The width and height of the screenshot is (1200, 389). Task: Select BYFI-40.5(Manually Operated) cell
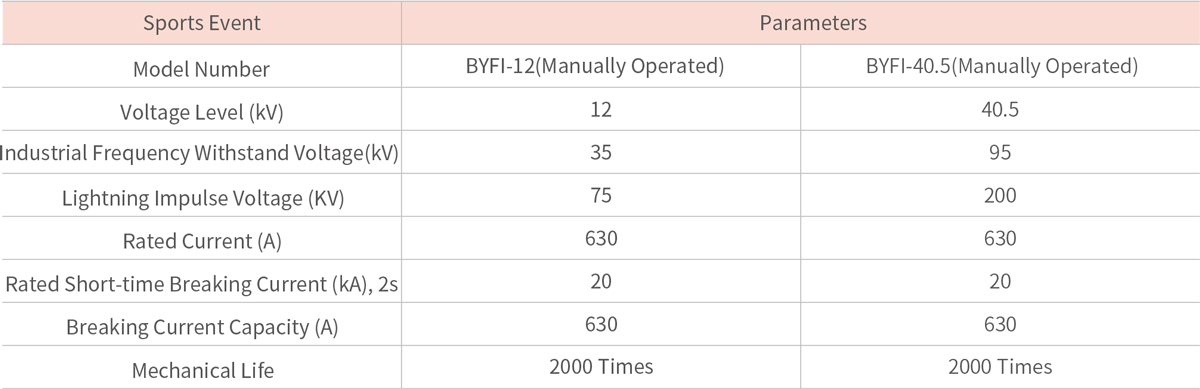click(1001, 67)
